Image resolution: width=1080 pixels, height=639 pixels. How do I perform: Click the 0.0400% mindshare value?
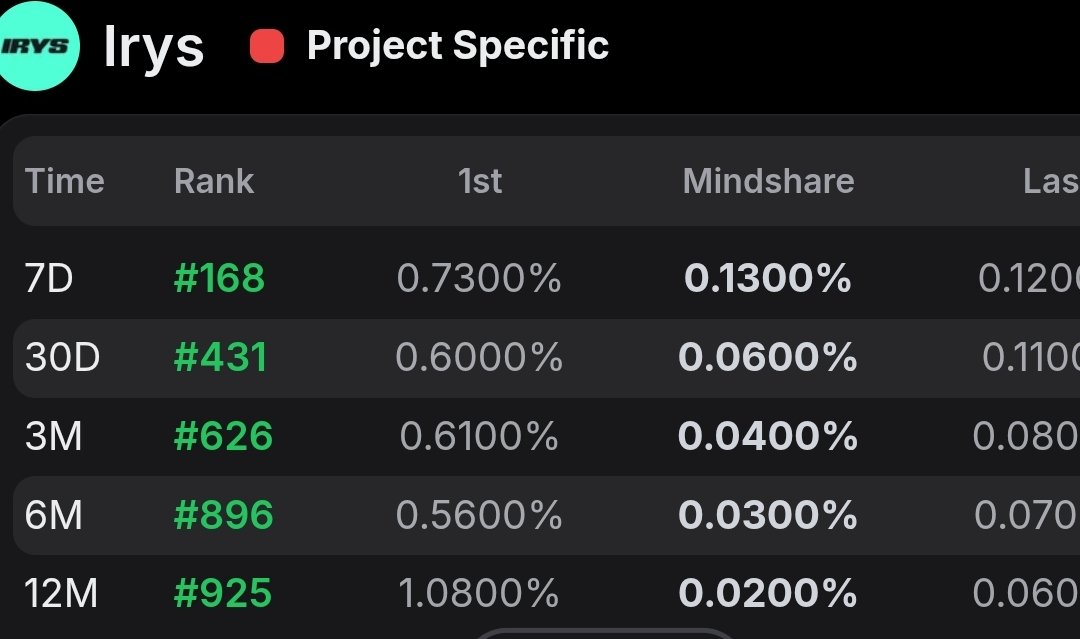click(768, 437)
